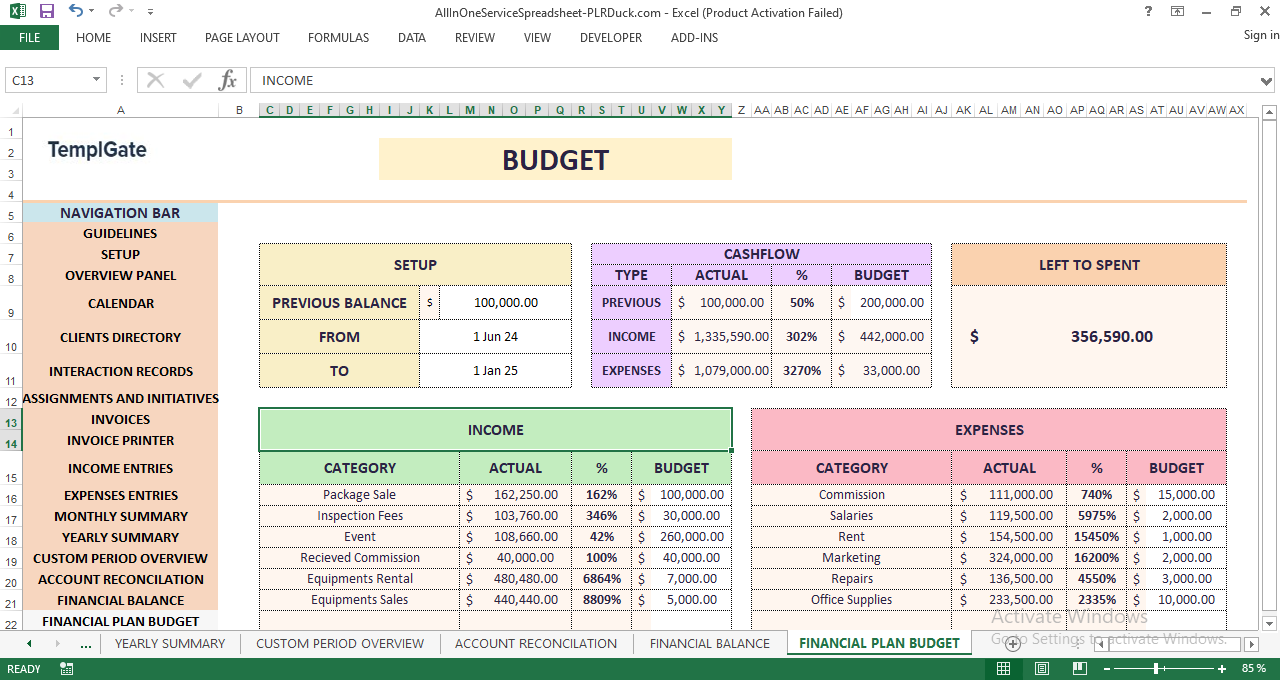Switch to FINANCIAL BALANCE sheet tab

click(x=710, y=643)
